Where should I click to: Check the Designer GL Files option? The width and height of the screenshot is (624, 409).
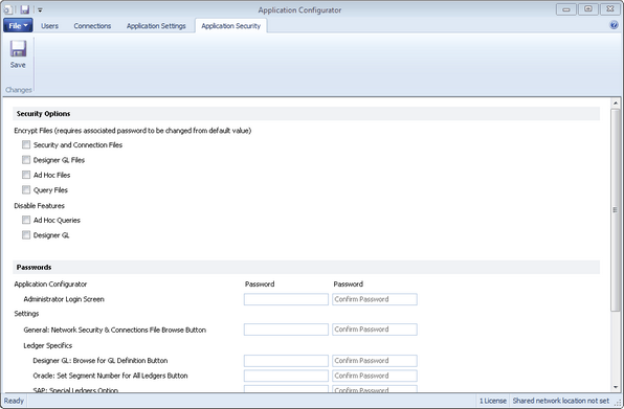tap(27, 160)
